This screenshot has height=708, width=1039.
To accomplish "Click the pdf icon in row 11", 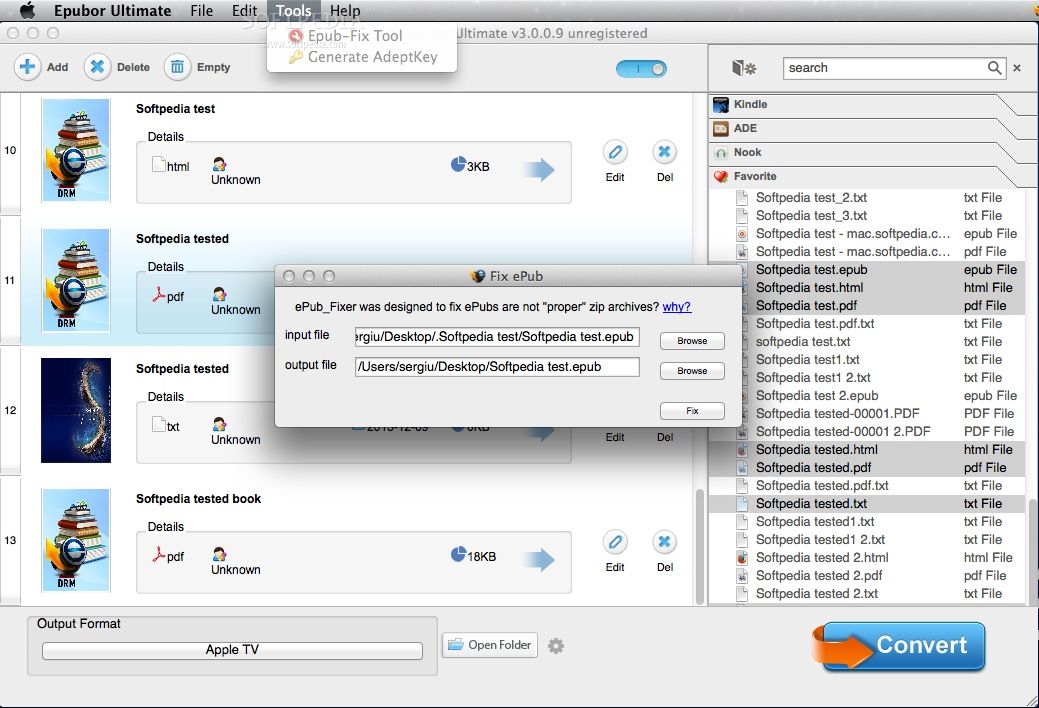I will click(x=158, y=294).
